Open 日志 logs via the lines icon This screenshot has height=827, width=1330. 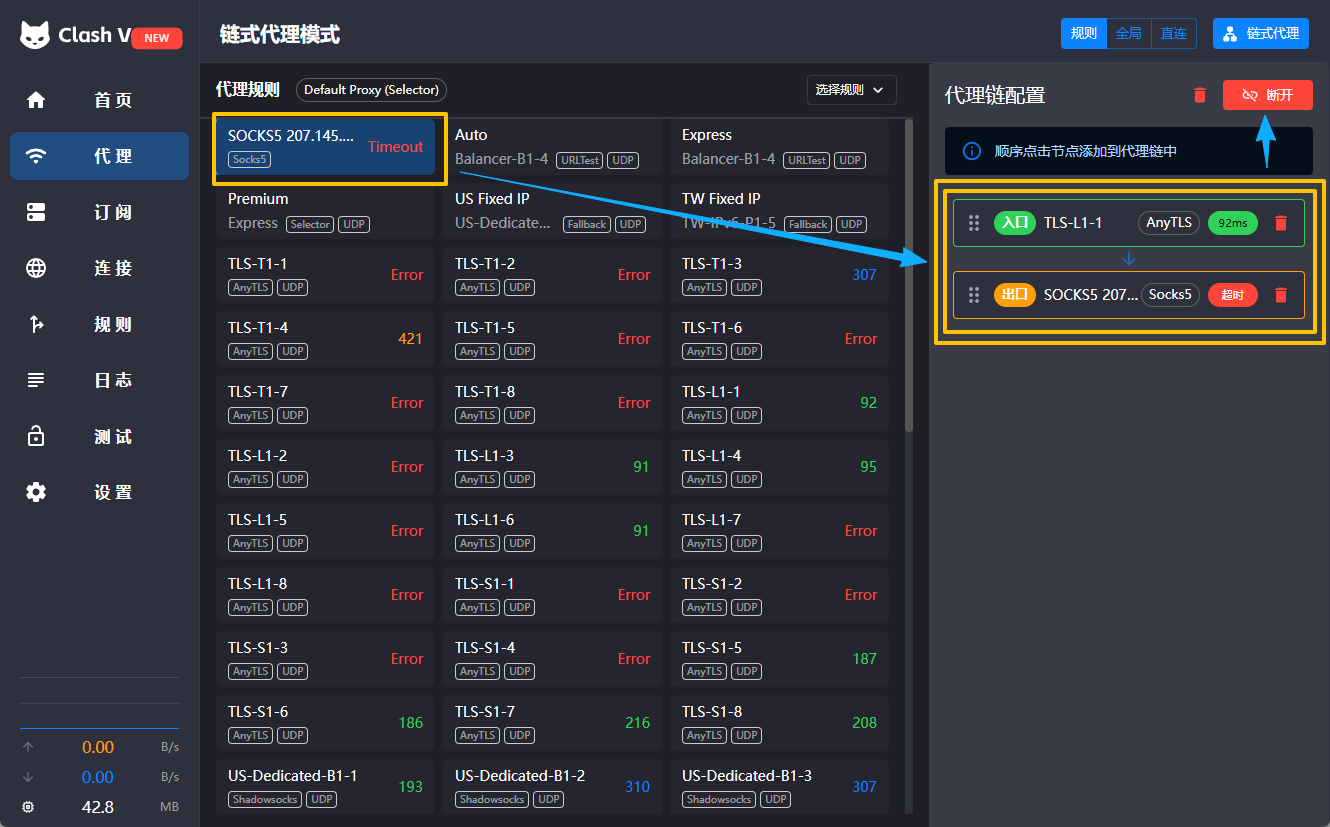[x=36, y=380]
